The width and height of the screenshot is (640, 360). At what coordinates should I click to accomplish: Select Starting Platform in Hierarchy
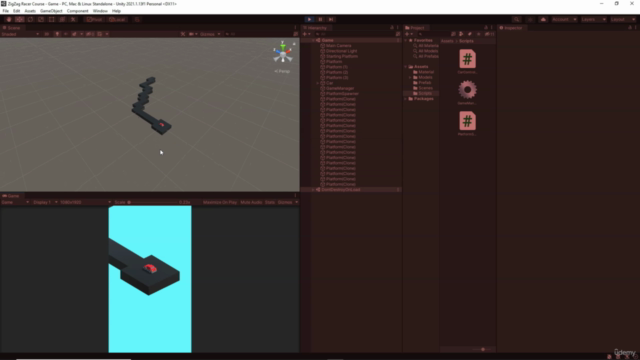(342, 56)
